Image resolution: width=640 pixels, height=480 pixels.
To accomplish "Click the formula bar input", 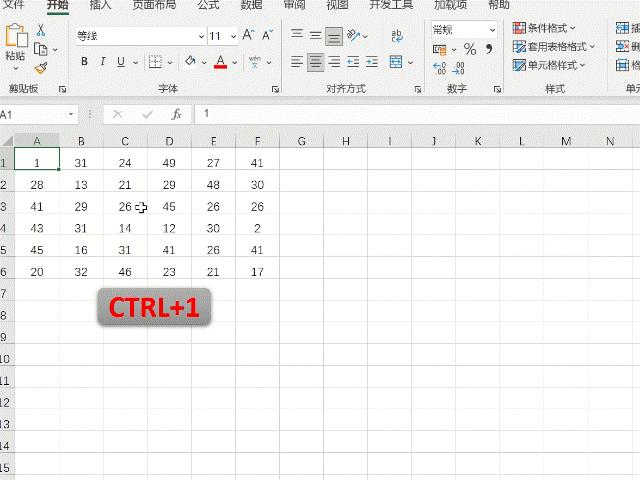I will 417,114.
